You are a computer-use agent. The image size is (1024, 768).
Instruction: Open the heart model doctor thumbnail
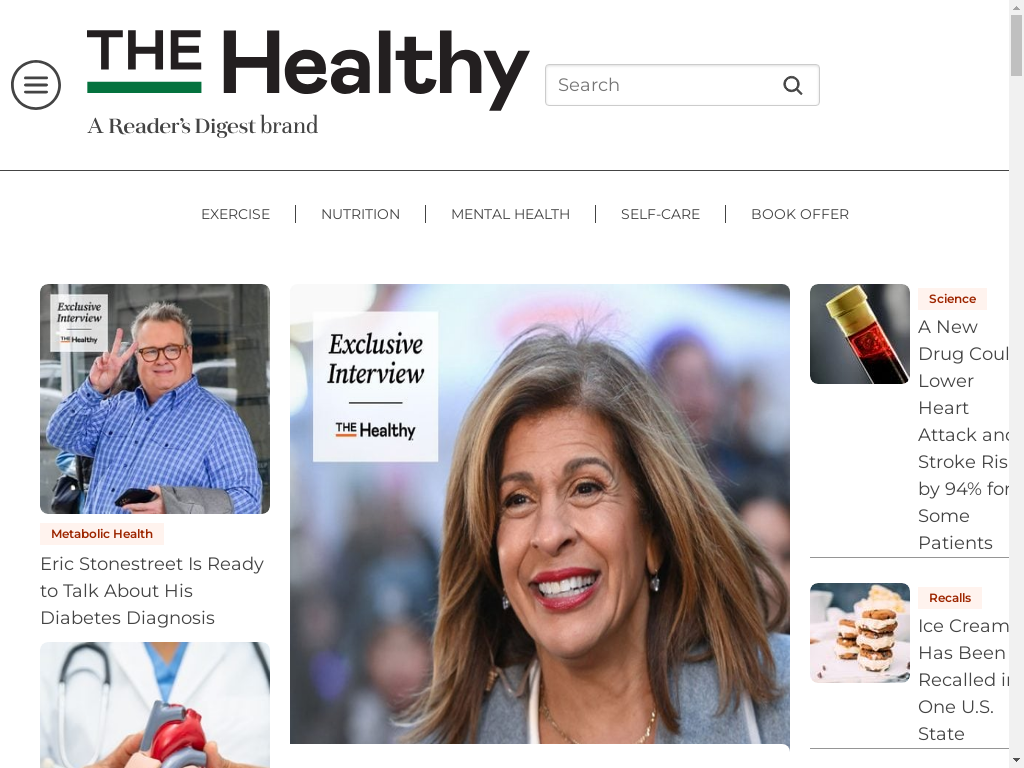click(155, 705)
